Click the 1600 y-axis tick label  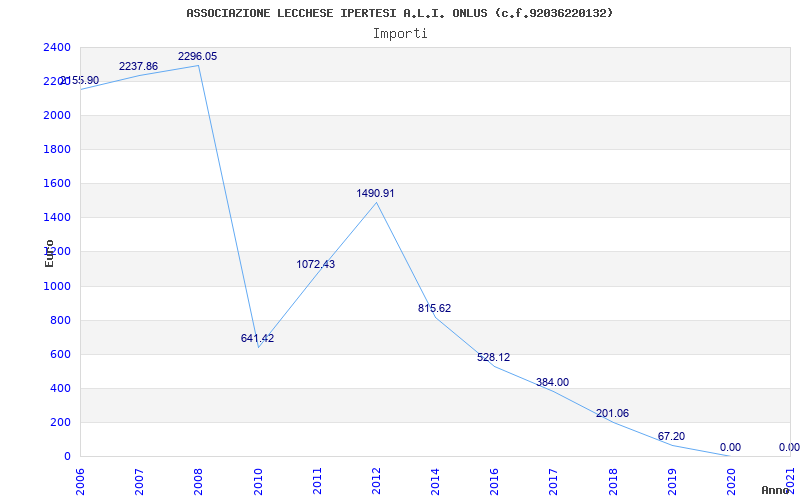click(57, 183)
